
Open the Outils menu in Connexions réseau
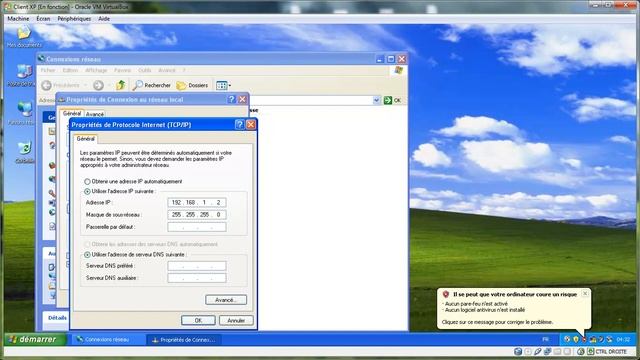tap(144, 70)
